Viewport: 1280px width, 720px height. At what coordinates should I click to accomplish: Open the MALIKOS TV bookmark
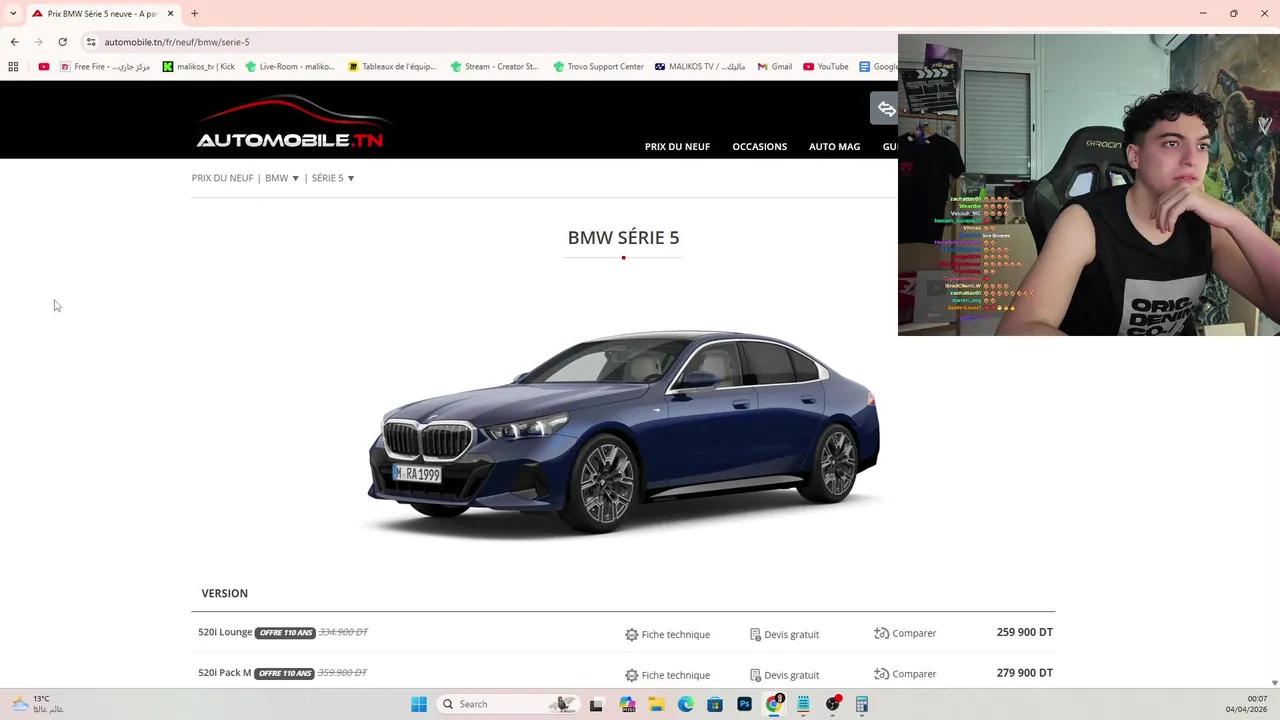[700, 67]
